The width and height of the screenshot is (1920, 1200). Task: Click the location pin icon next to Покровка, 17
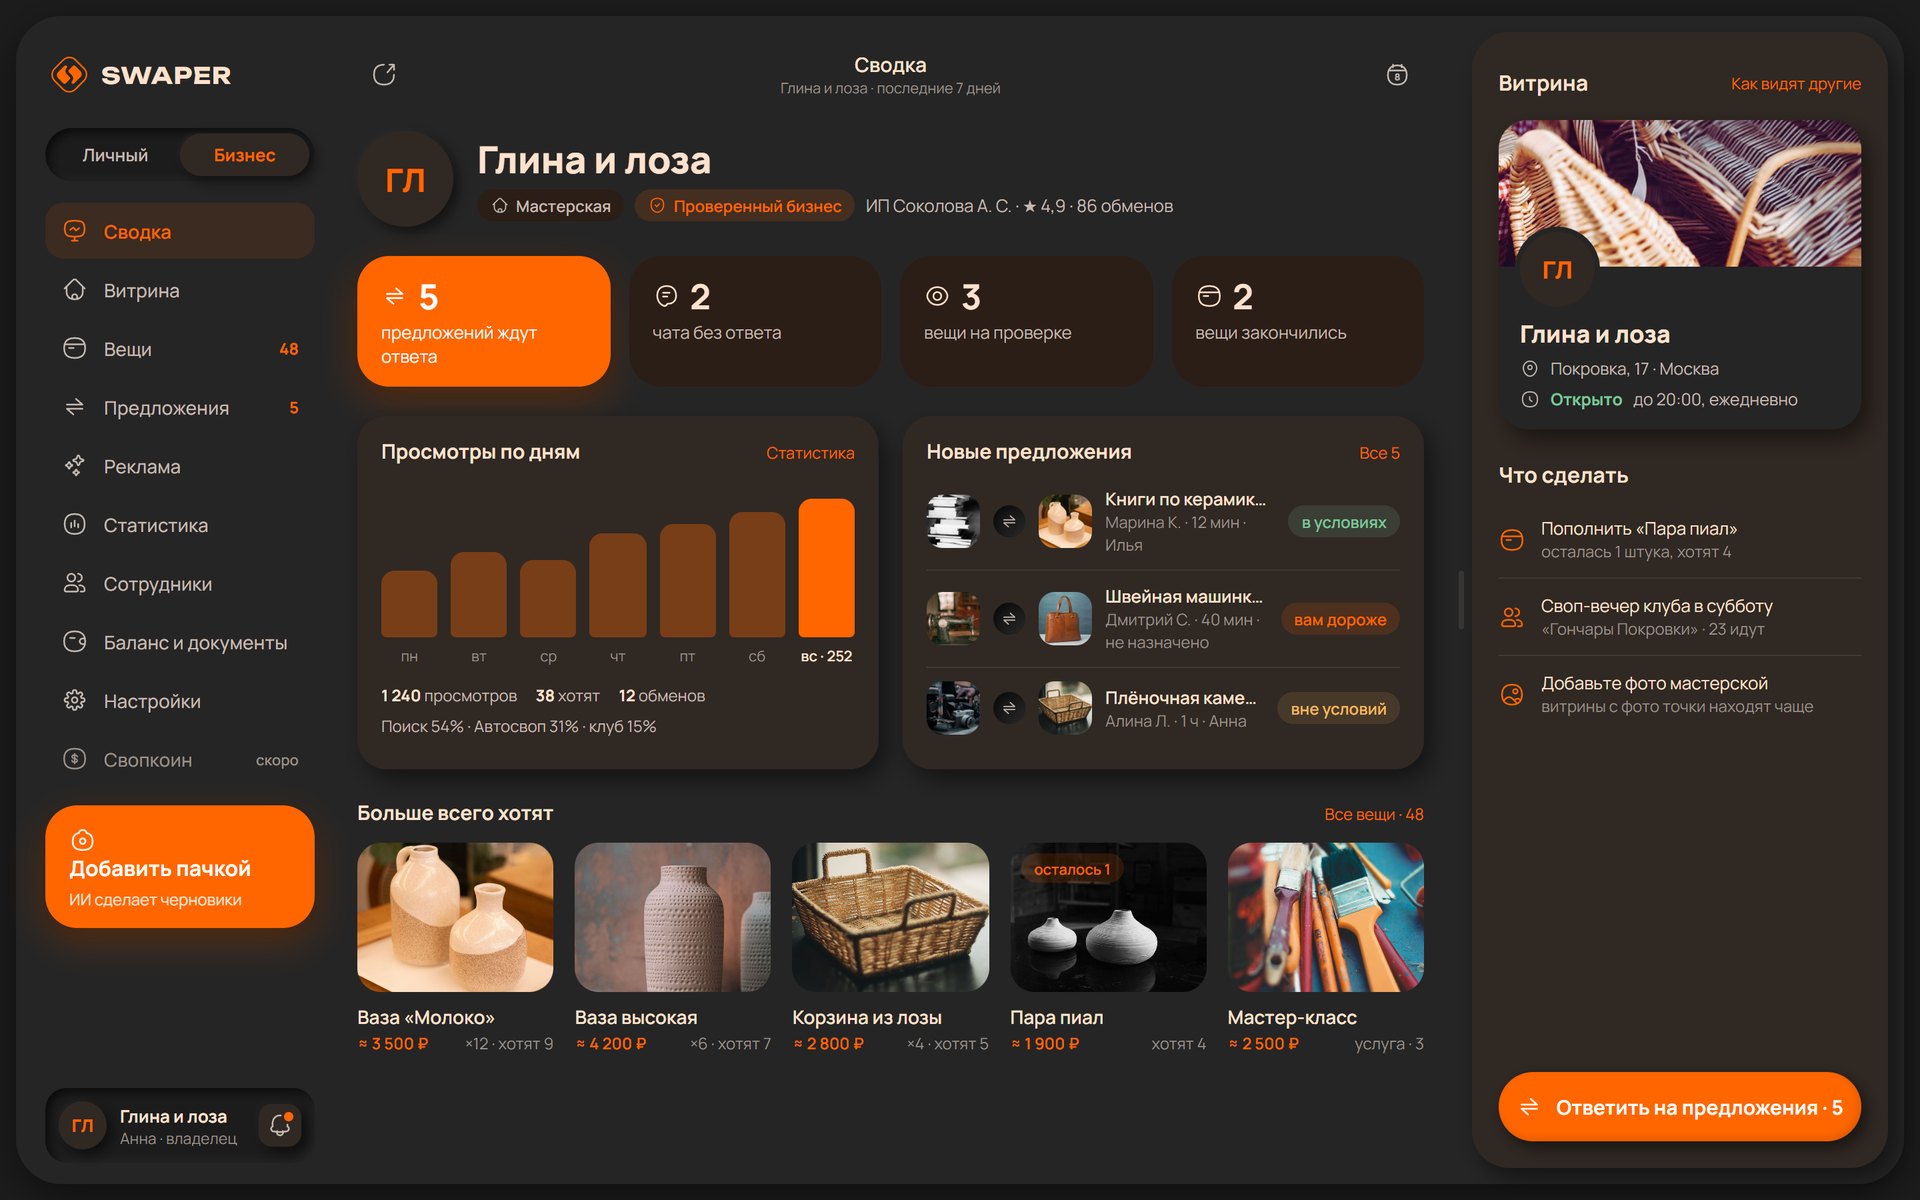(1529, 369)
